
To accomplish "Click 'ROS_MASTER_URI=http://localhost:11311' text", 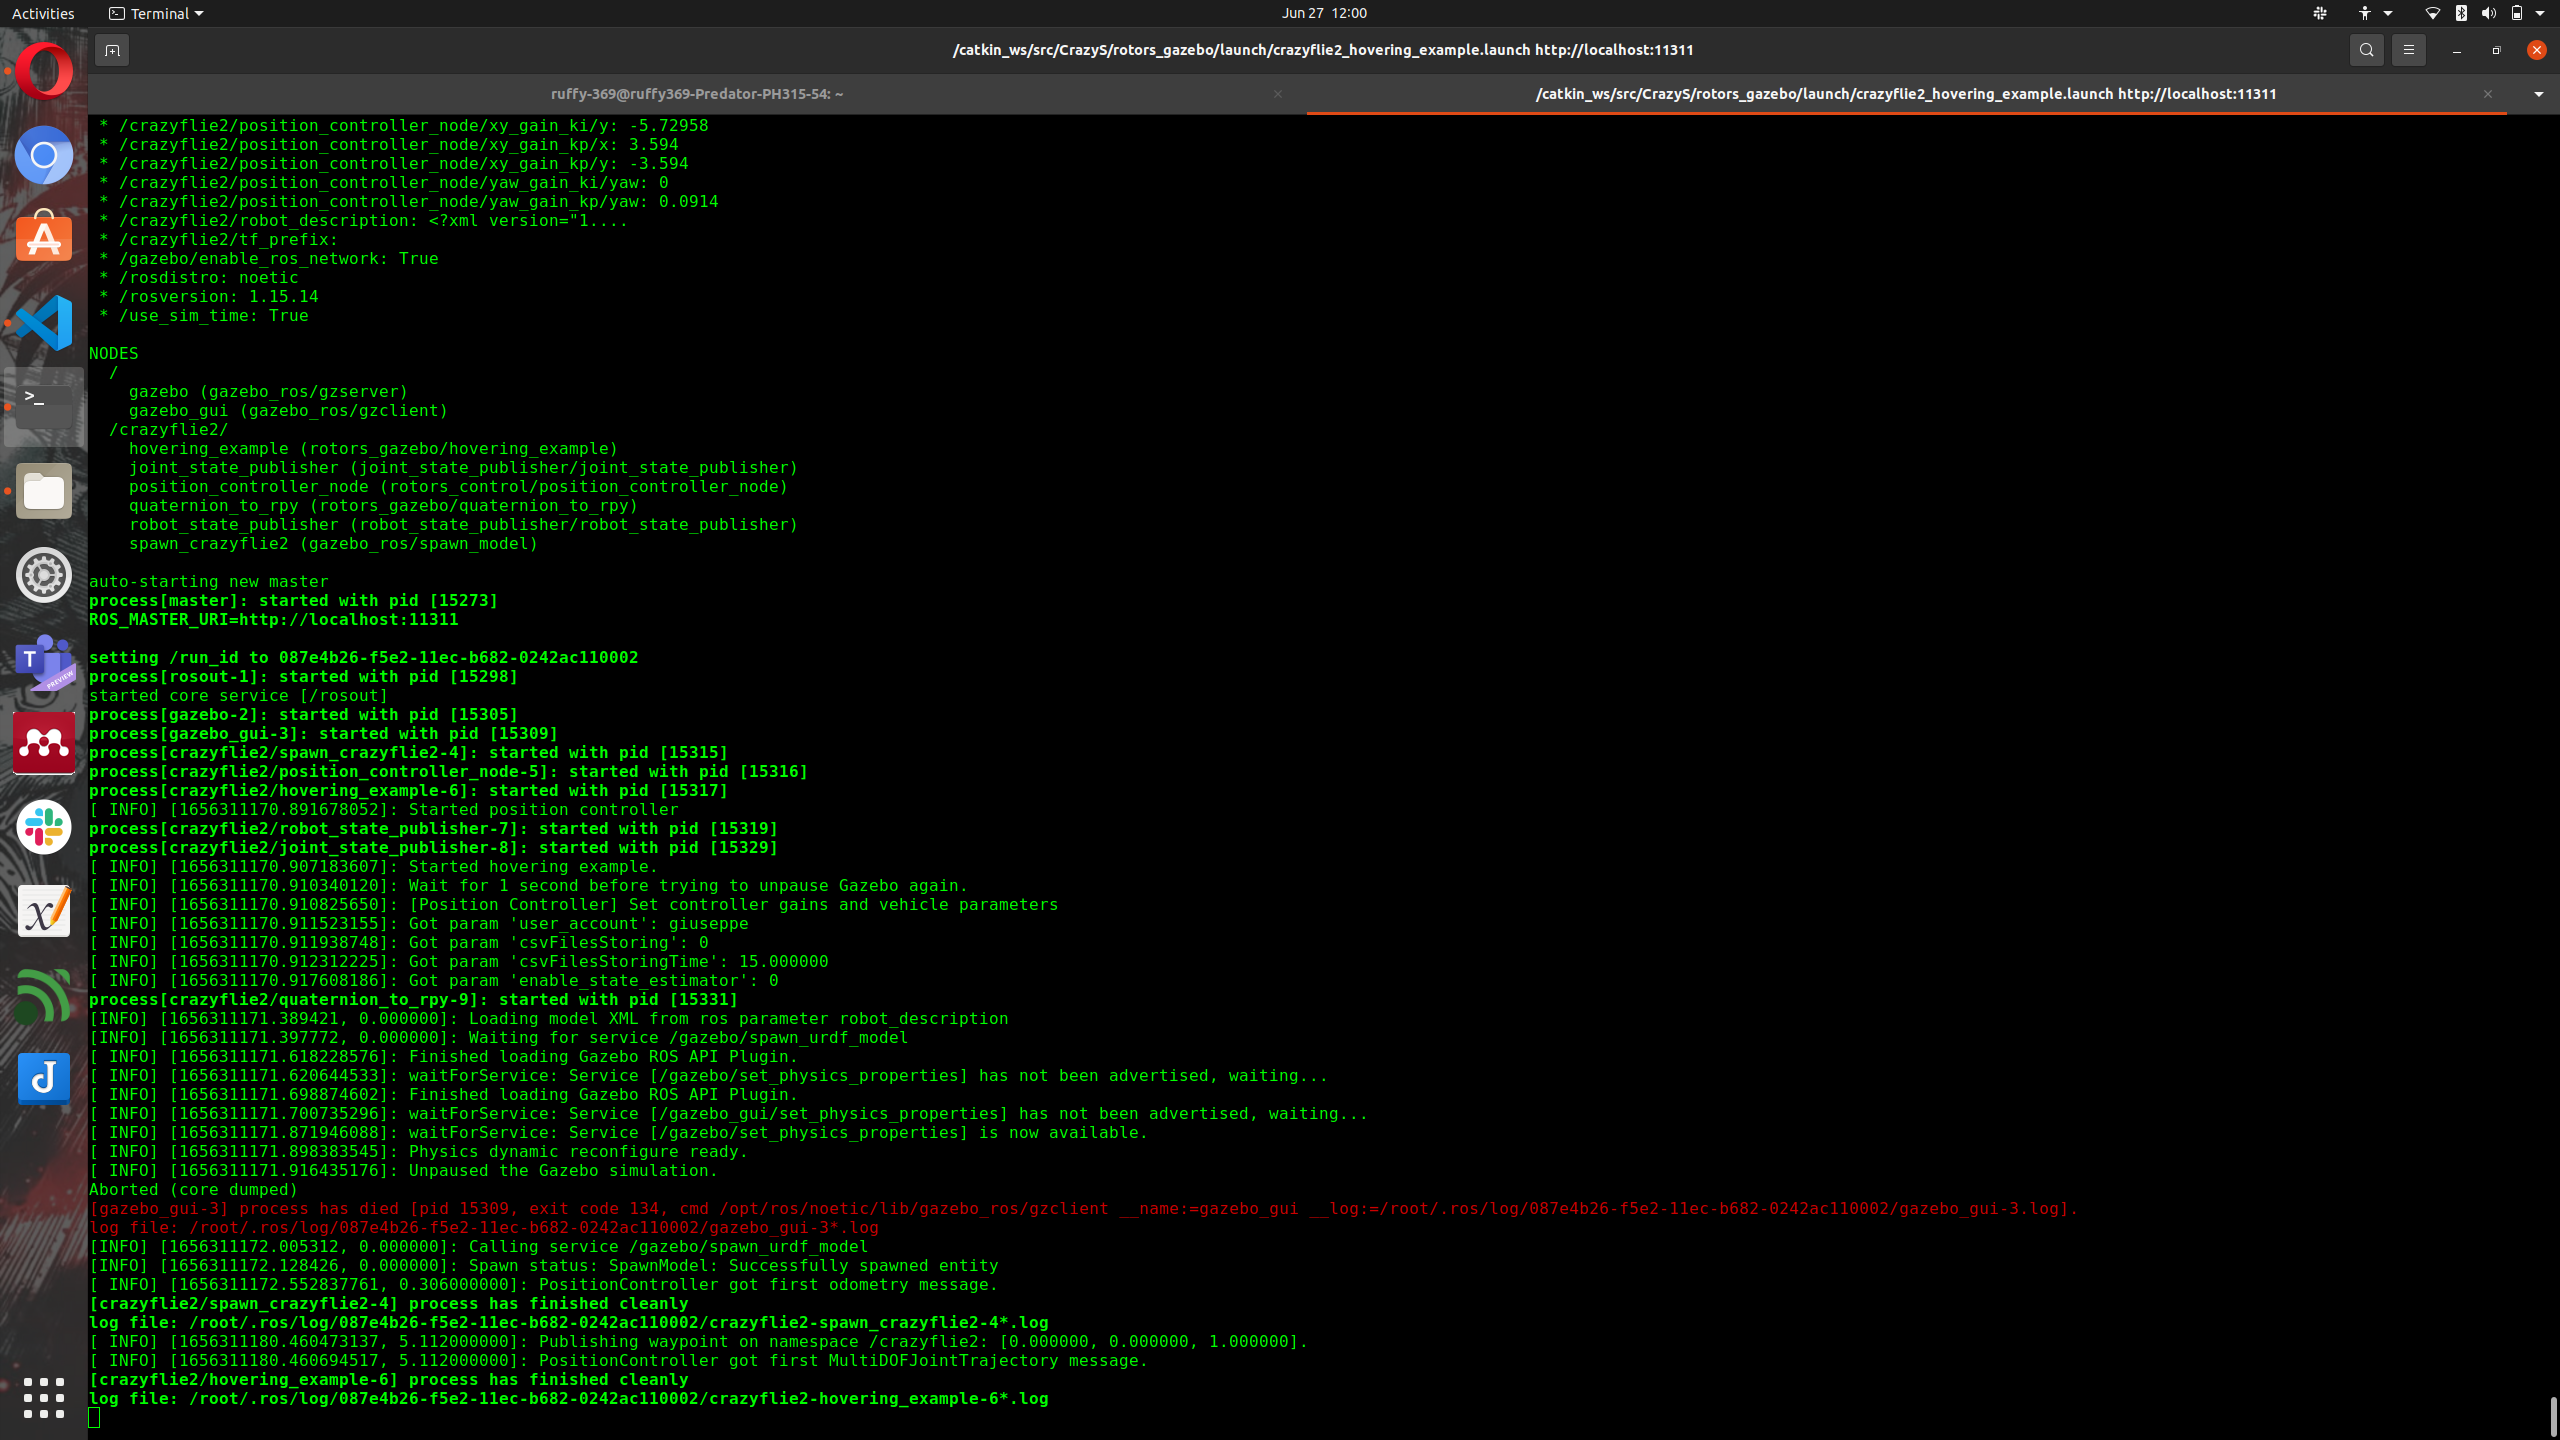I will (273, 619).
